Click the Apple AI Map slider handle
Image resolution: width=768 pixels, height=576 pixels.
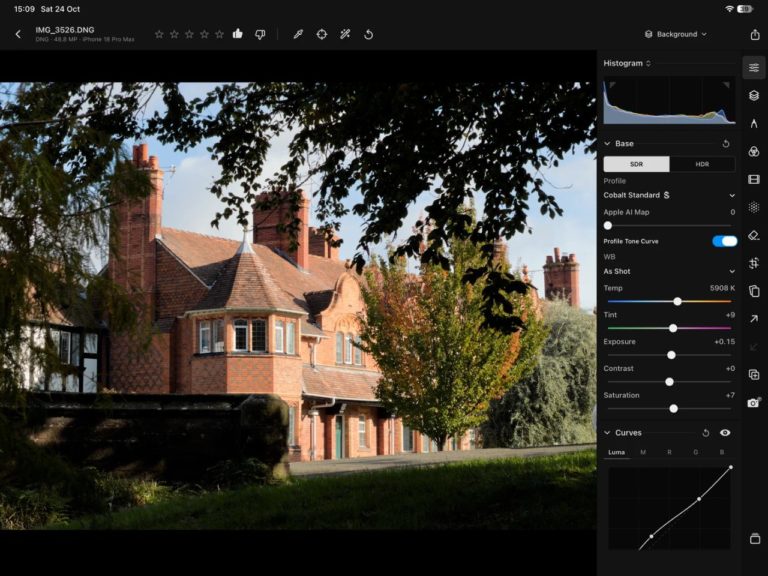[x=608, y=225]
